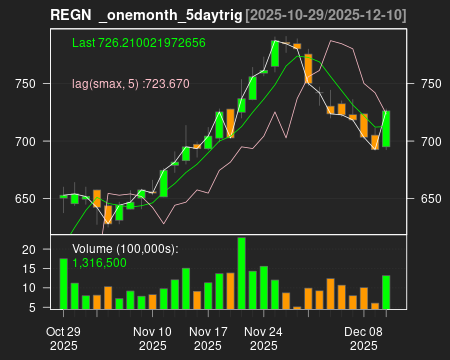Click the volume axis label 15
Image resolution: width=450 pixels, height=360 pixels.
(x=29, y=269)
